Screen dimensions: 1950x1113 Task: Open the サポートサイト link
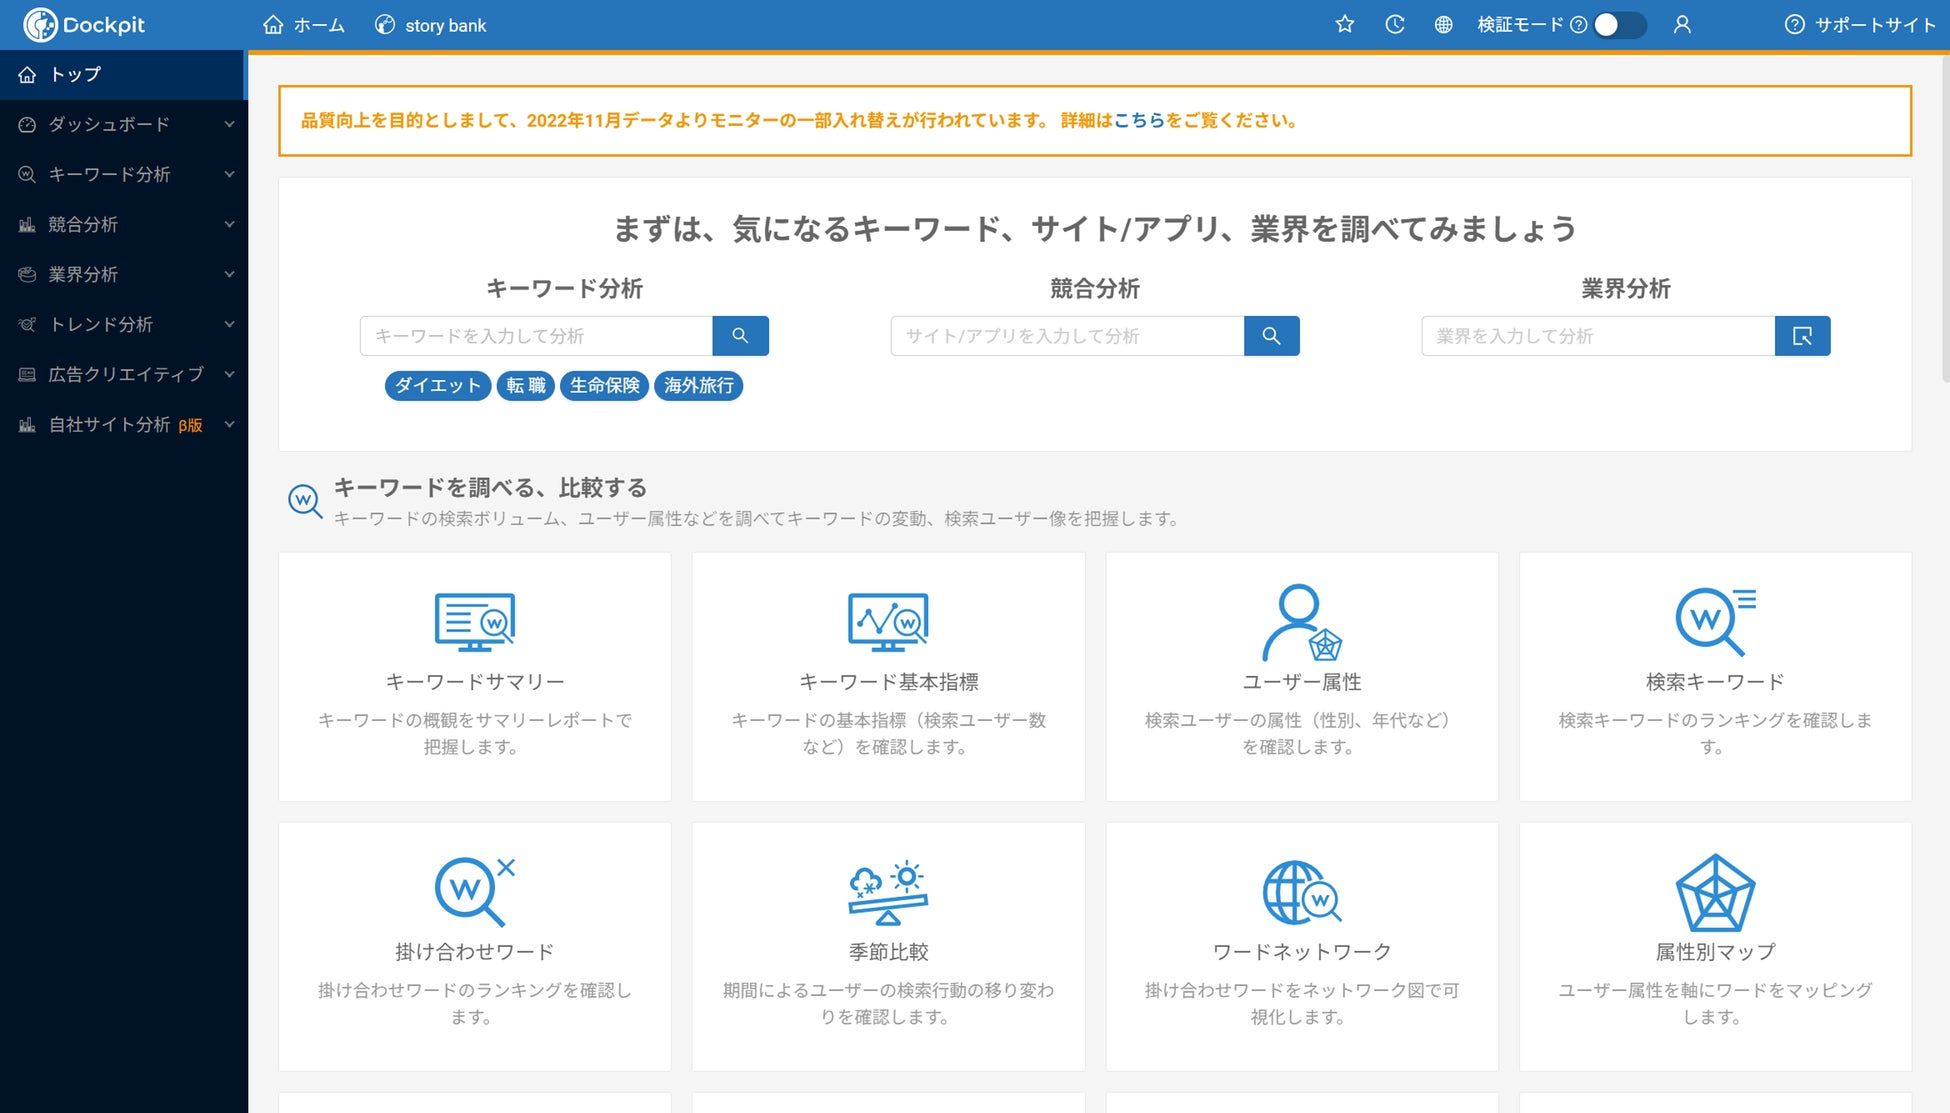(1861, 25)
